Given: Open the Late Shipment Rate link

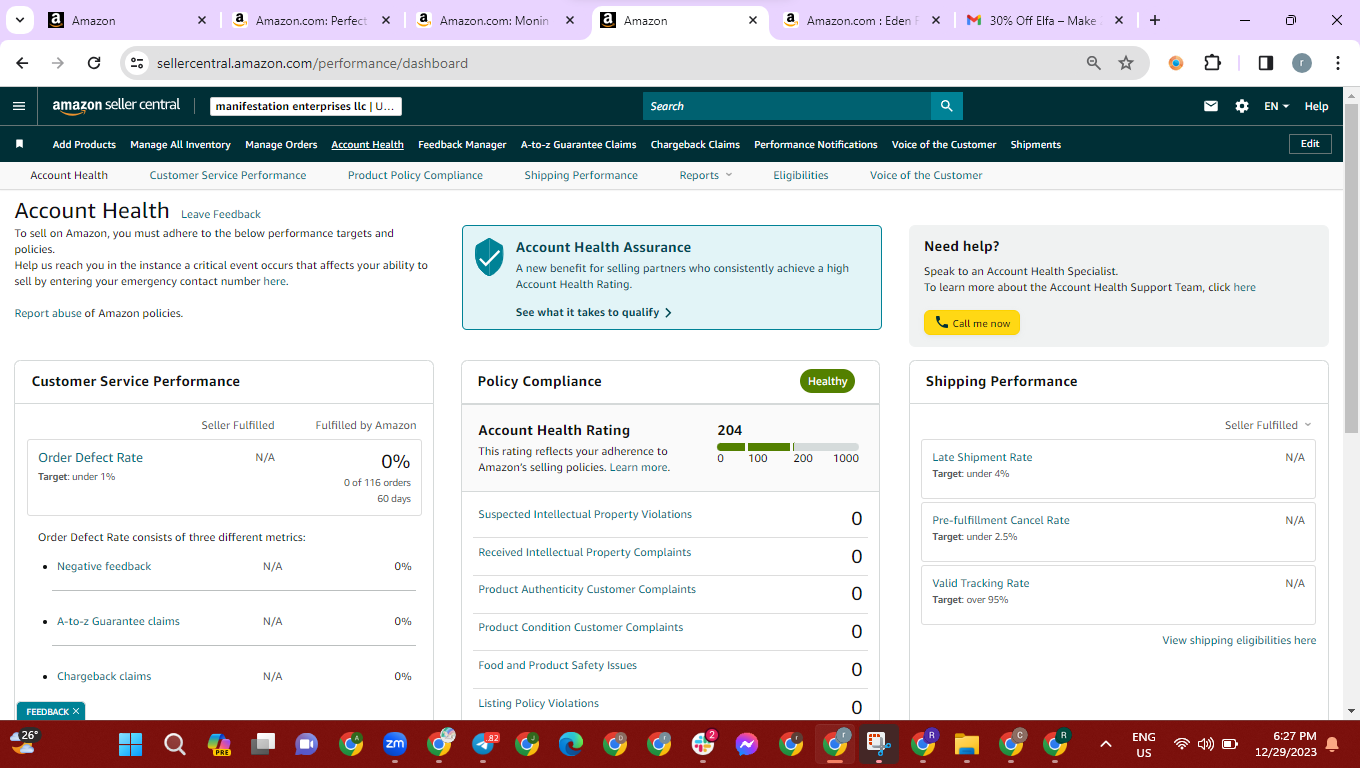Looking at the screenshot, I should tap(982, 457).
